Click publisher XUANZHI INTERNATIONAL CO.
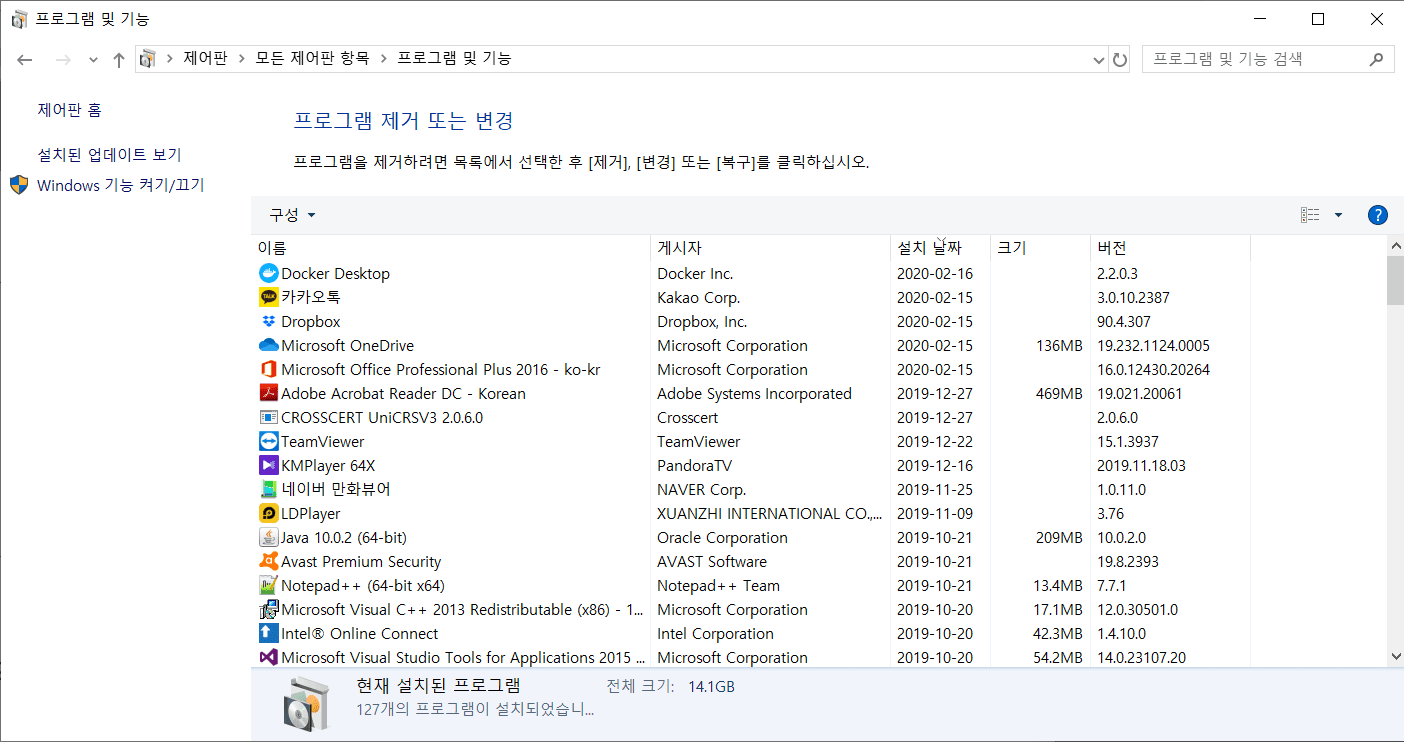Screen dimensions: 1404x742 (770, 513)
